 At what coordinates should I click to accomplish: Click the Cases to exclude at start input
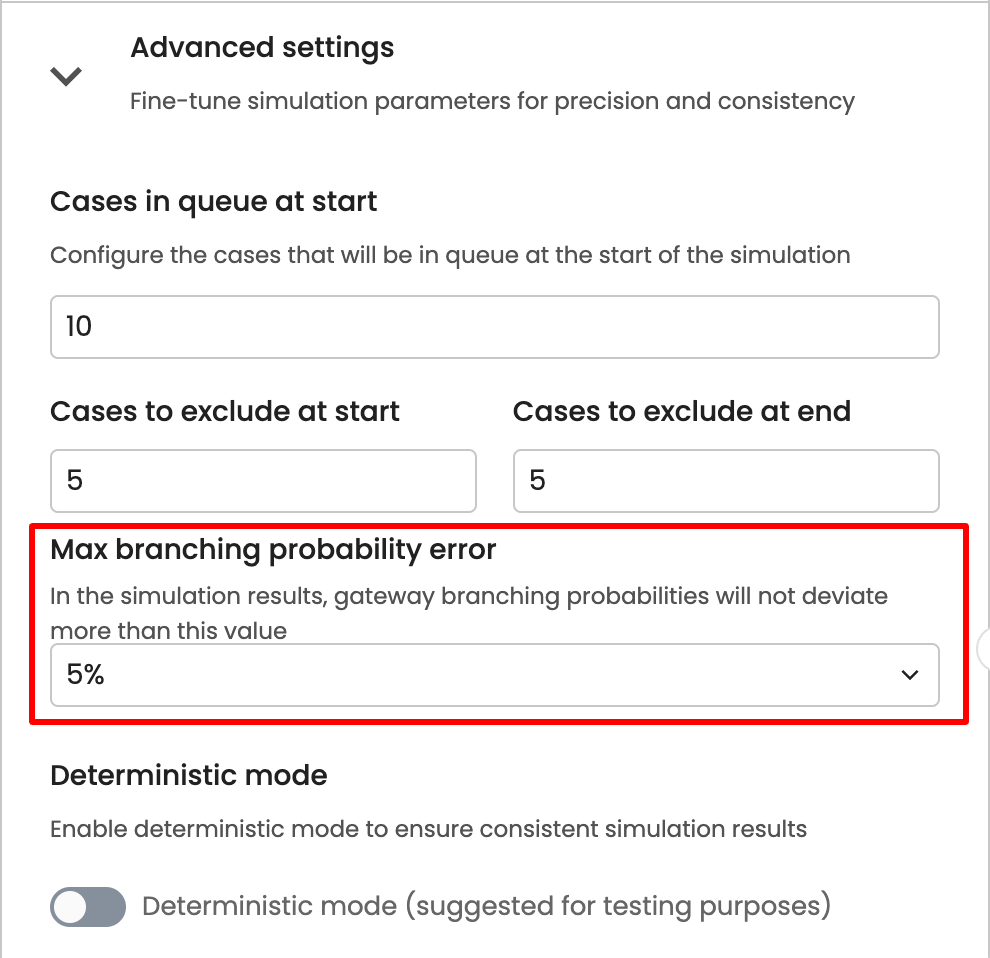(263, 481)
